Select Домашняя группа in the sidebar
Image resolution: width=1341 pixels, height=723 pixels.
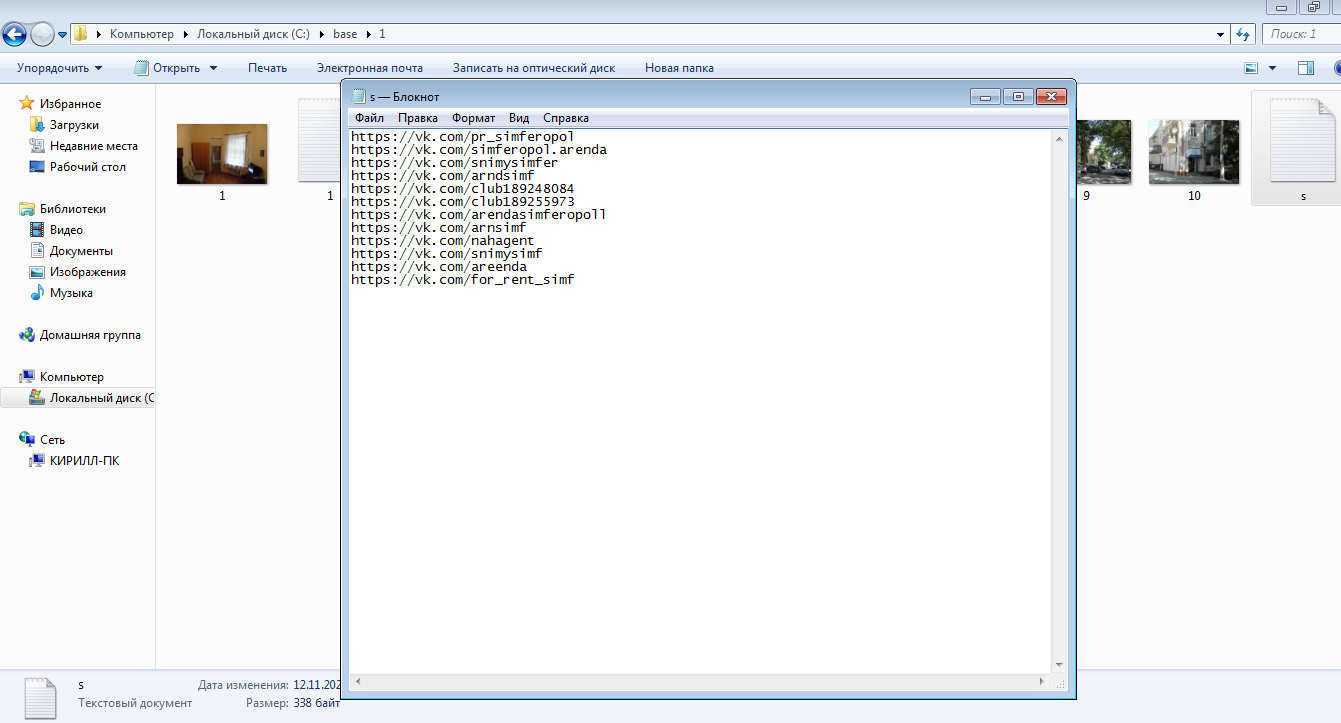tap(90, 335)
